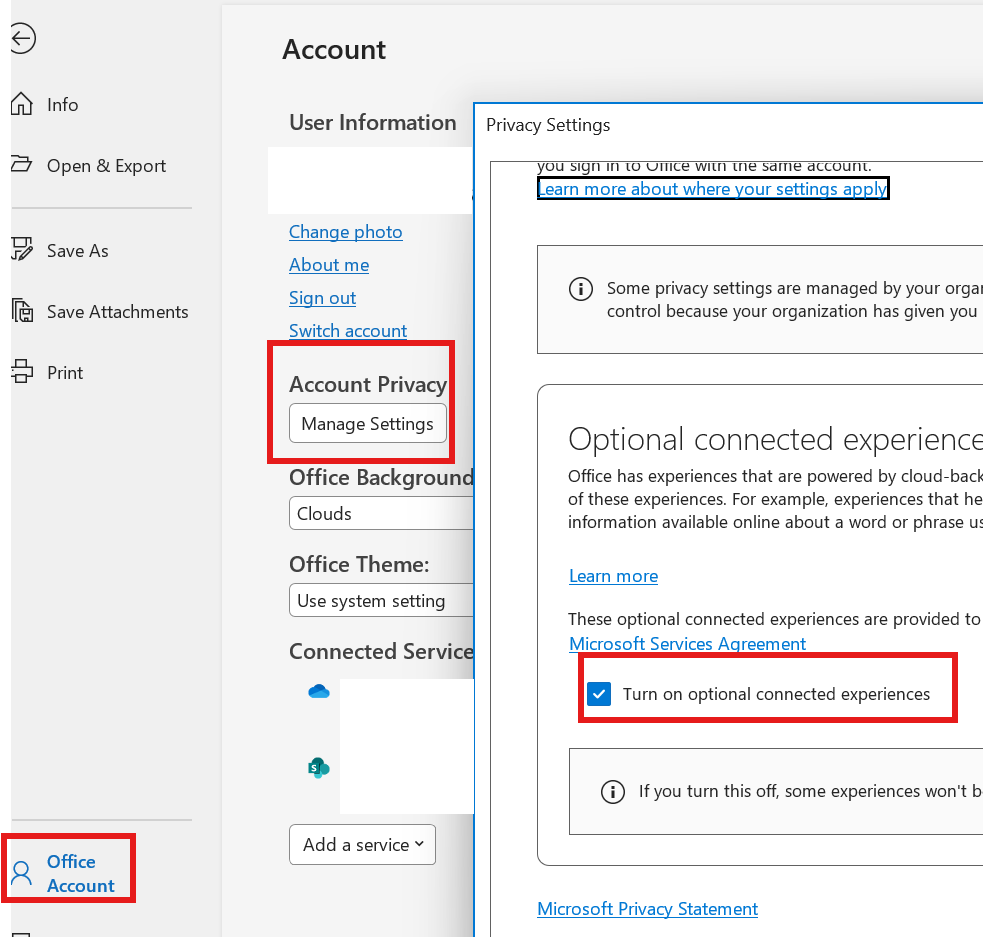Click the Switch account link

(x=348, y=330)
